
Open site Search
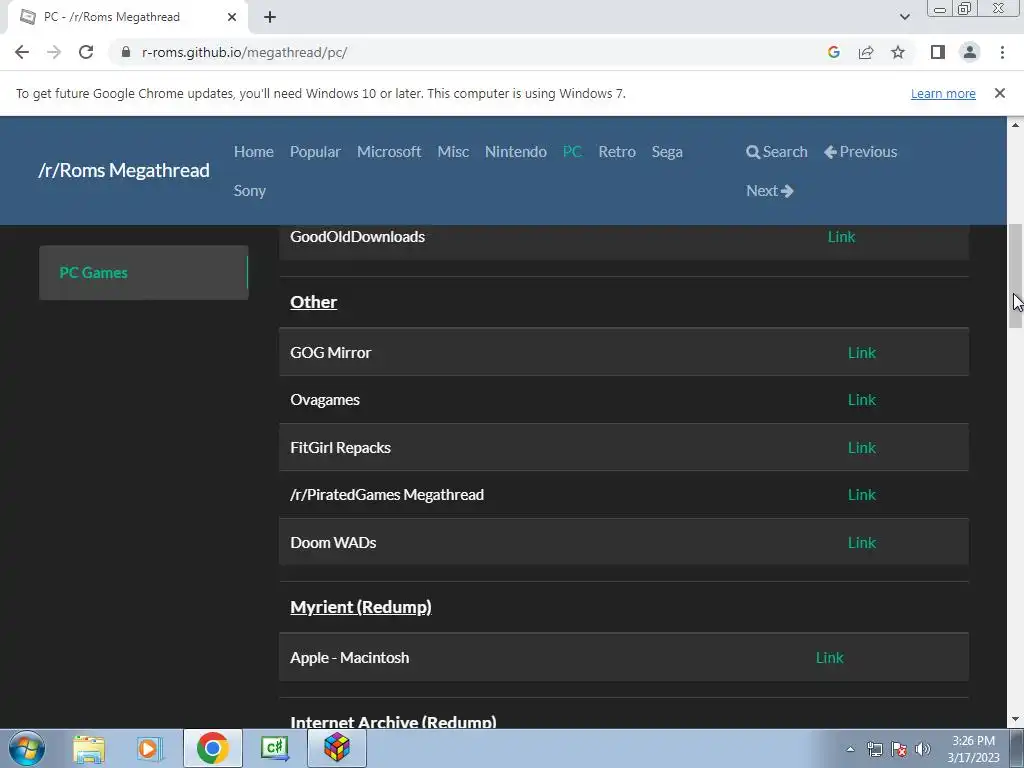coord(777,152)
